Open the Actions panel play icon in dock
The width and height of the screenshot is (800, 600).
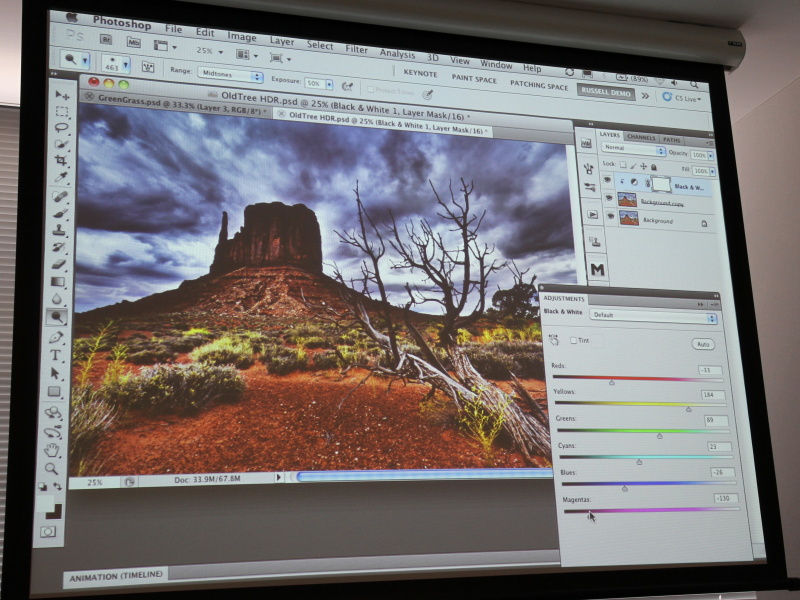pyautogui.click(x=592, y=215)
